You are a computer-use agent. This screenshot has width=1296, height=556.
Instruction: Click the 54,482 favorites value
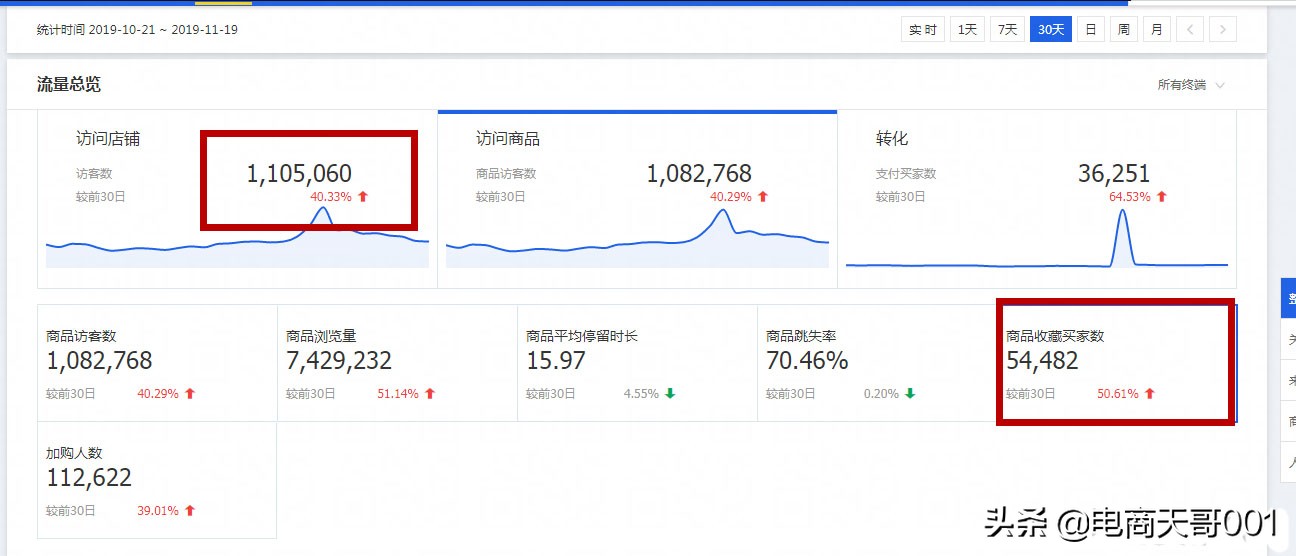[1042, 360]
